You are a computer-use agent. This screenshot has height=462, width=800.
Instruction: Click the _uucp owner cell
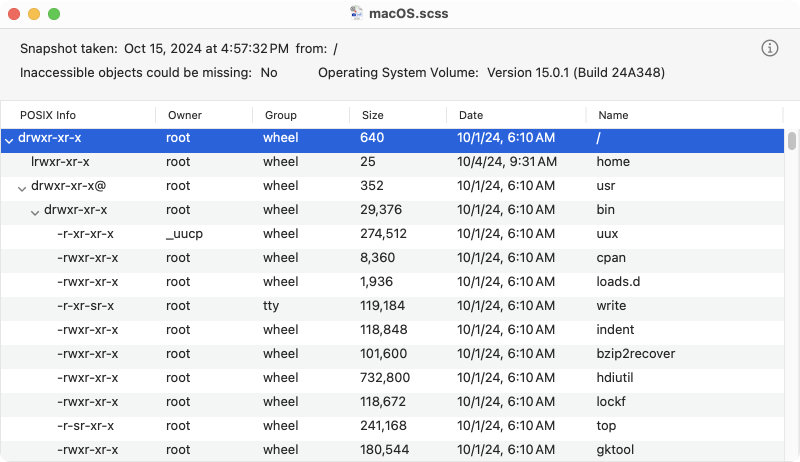coord(184,234)
